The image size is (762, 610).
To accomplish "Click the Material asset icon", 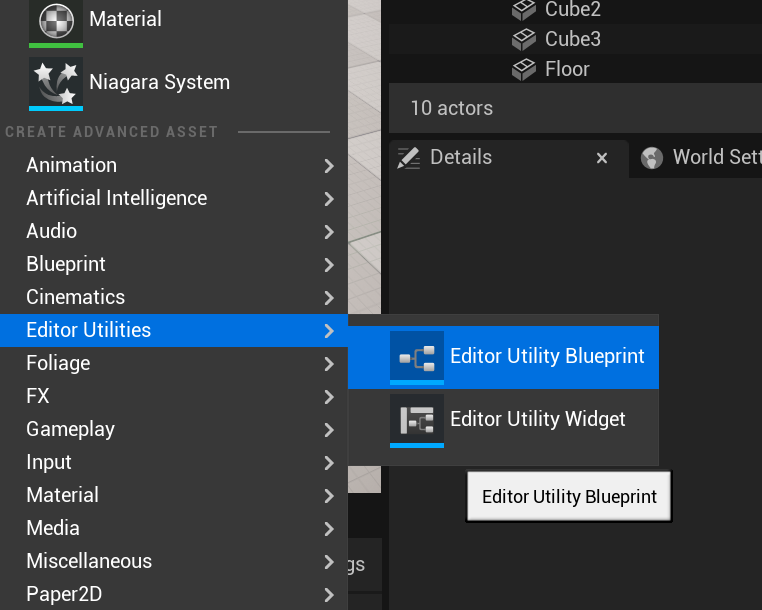I will [56, 20].
